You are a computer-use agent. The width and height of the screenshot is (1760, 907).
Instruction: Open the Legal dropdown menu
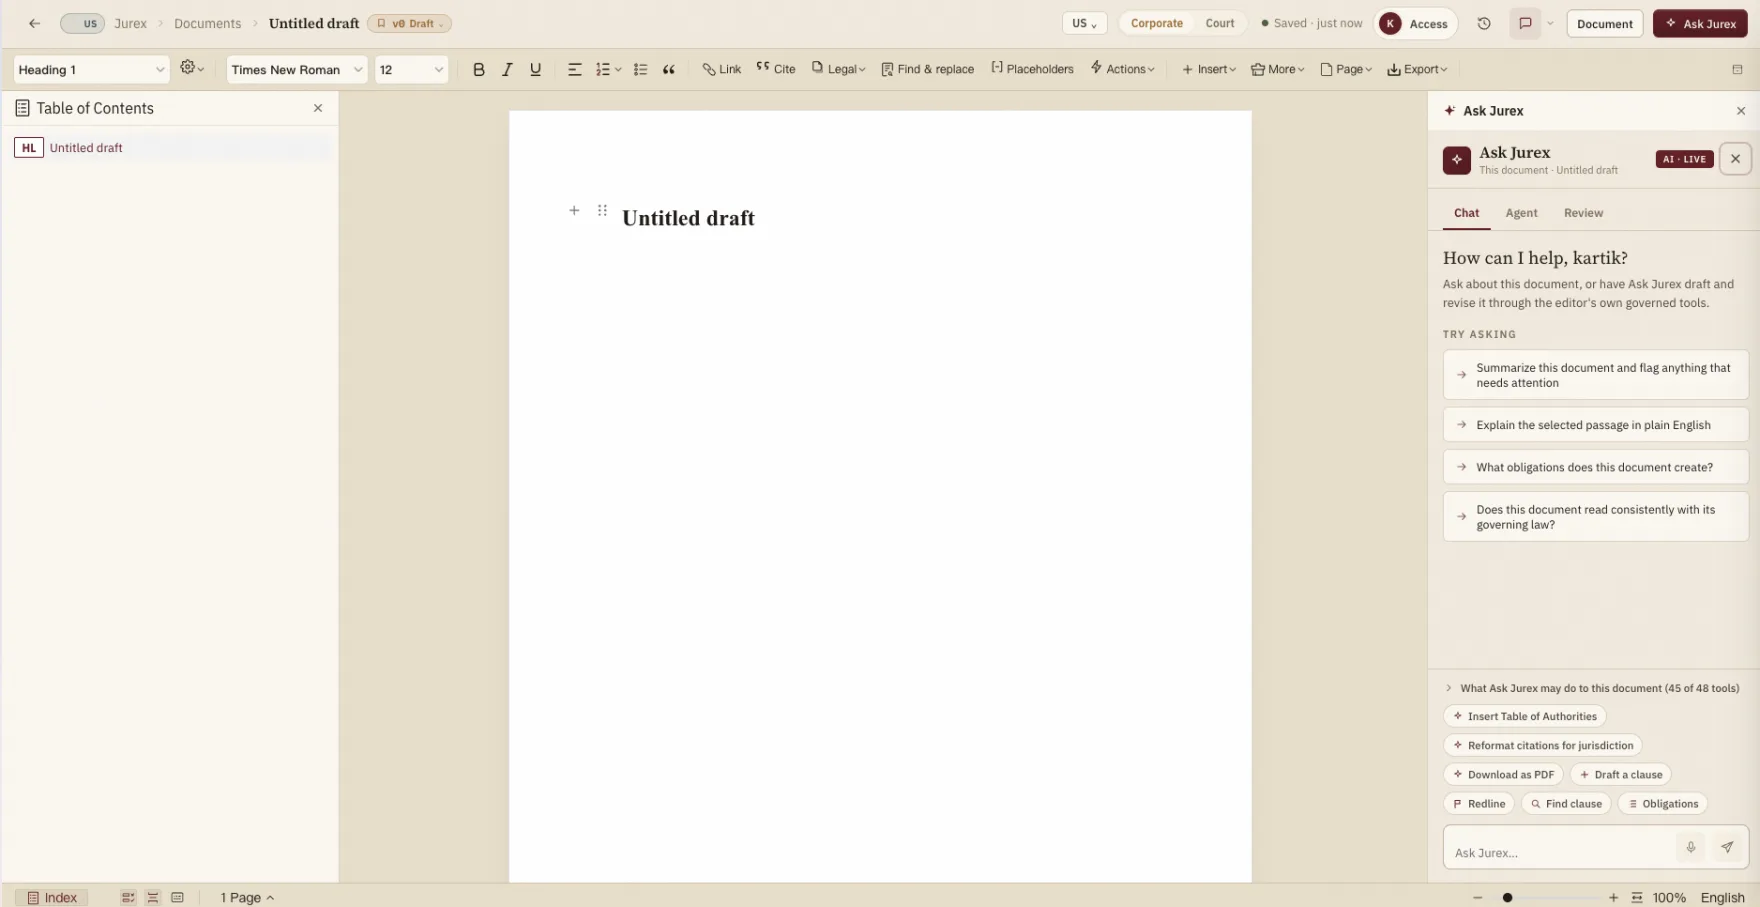[x=838, y=69]
